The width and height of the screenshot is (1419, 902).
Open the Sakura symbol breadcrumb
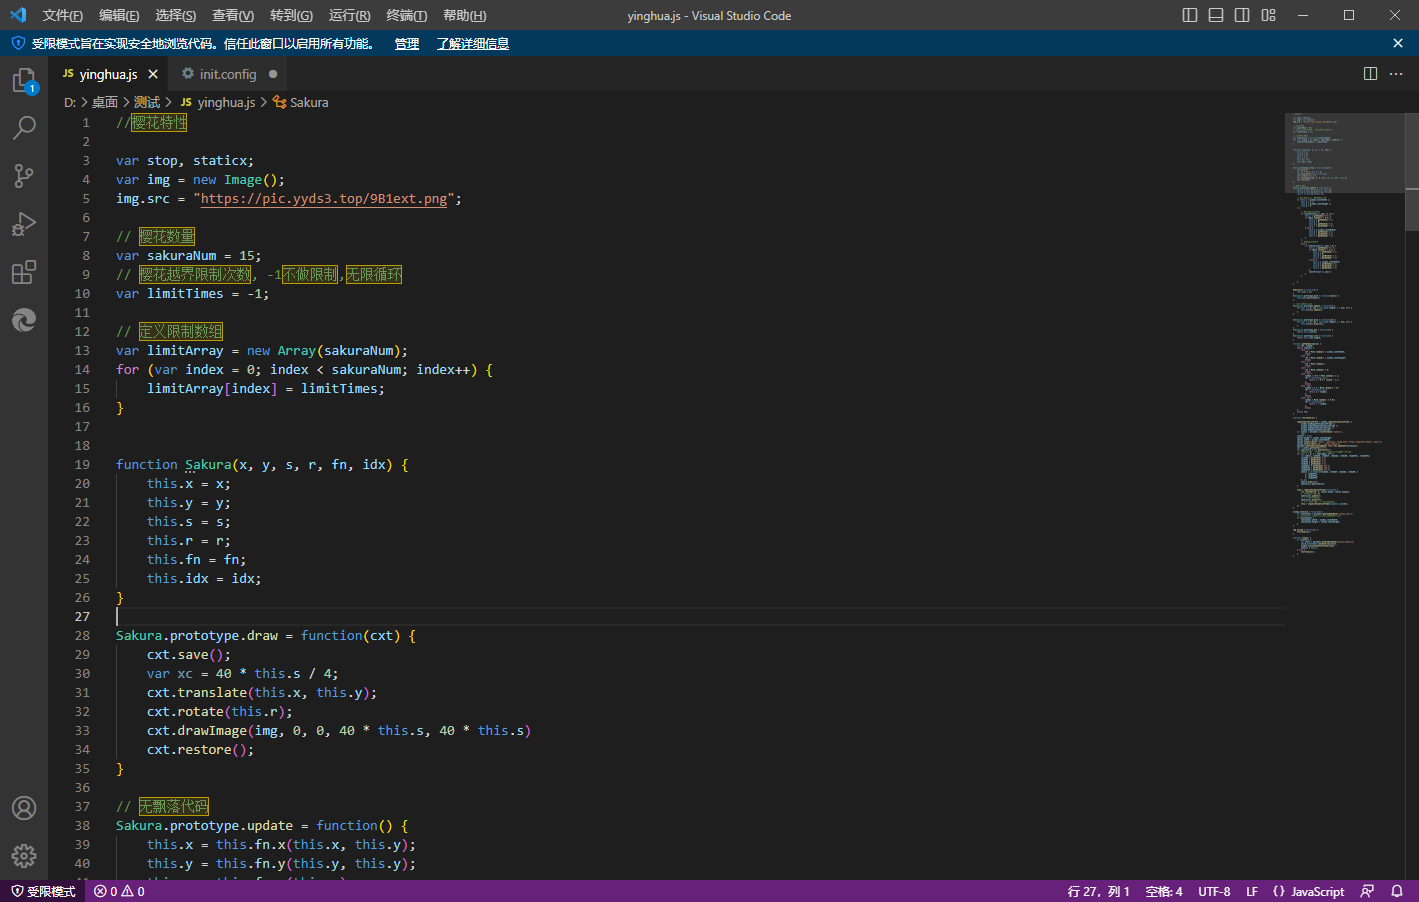coord(301,102)
